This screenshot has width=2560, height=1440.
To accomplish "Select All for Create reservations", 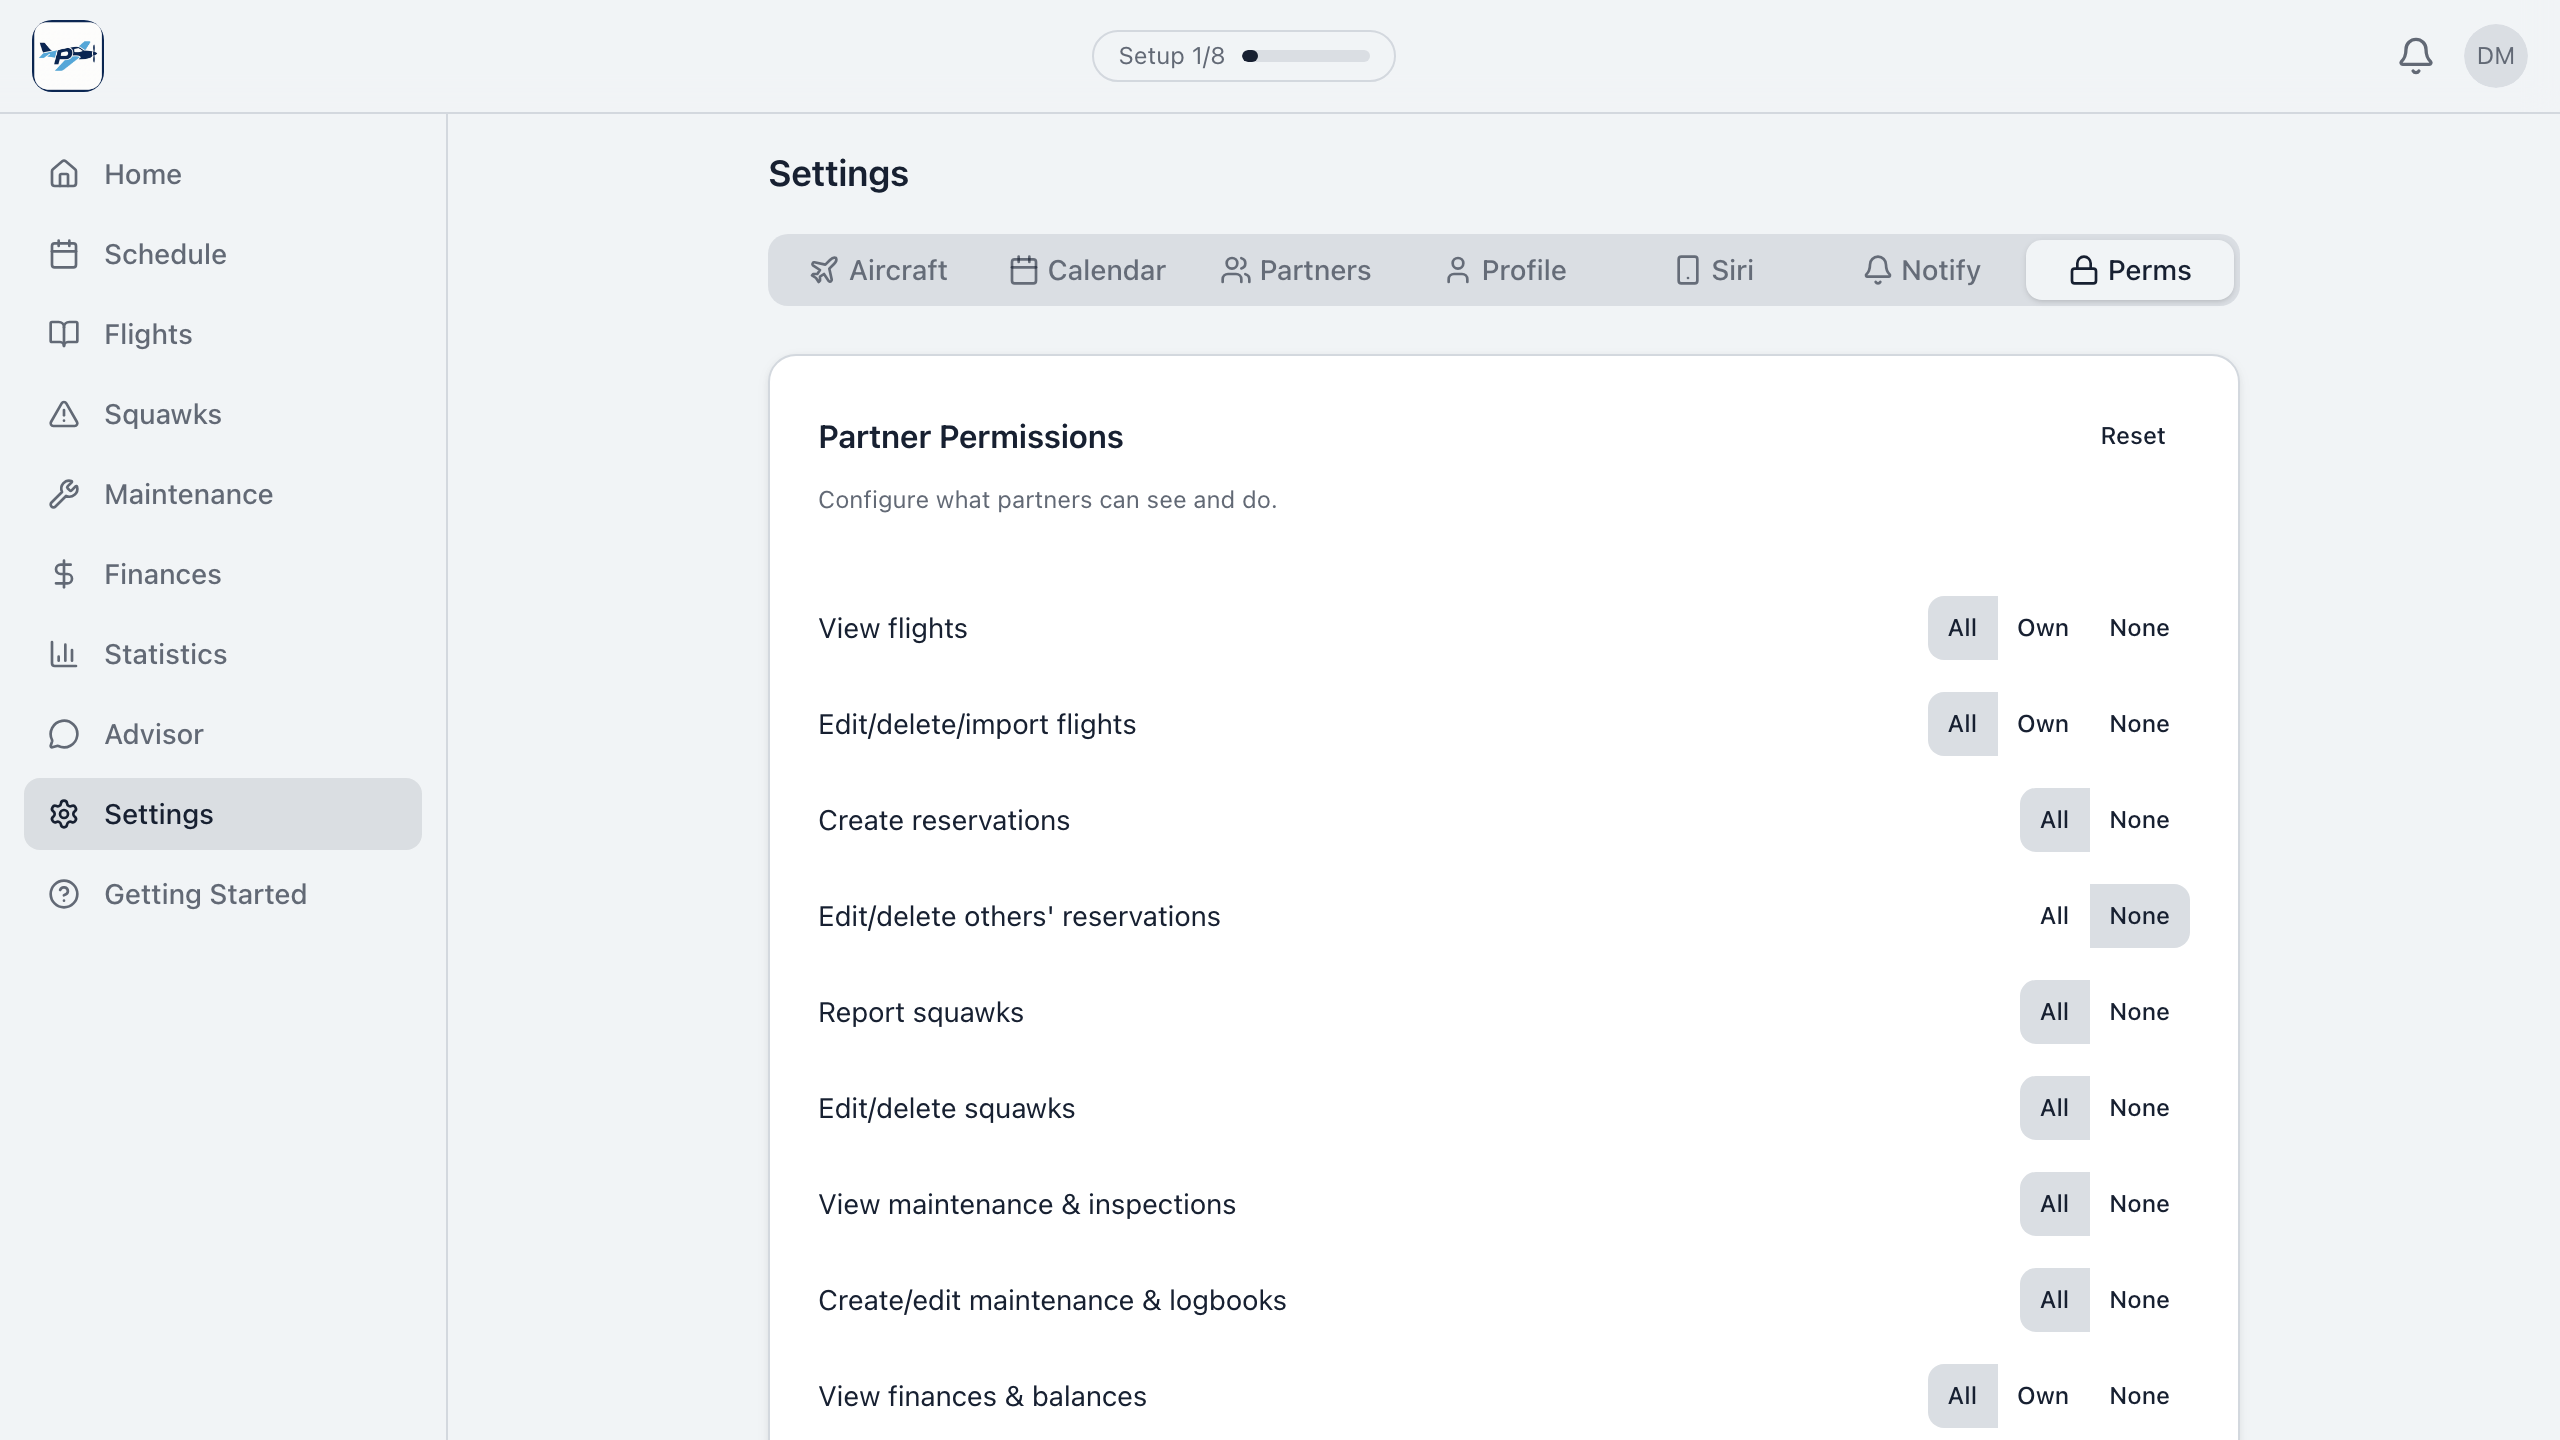I will tap(2054, 820).
